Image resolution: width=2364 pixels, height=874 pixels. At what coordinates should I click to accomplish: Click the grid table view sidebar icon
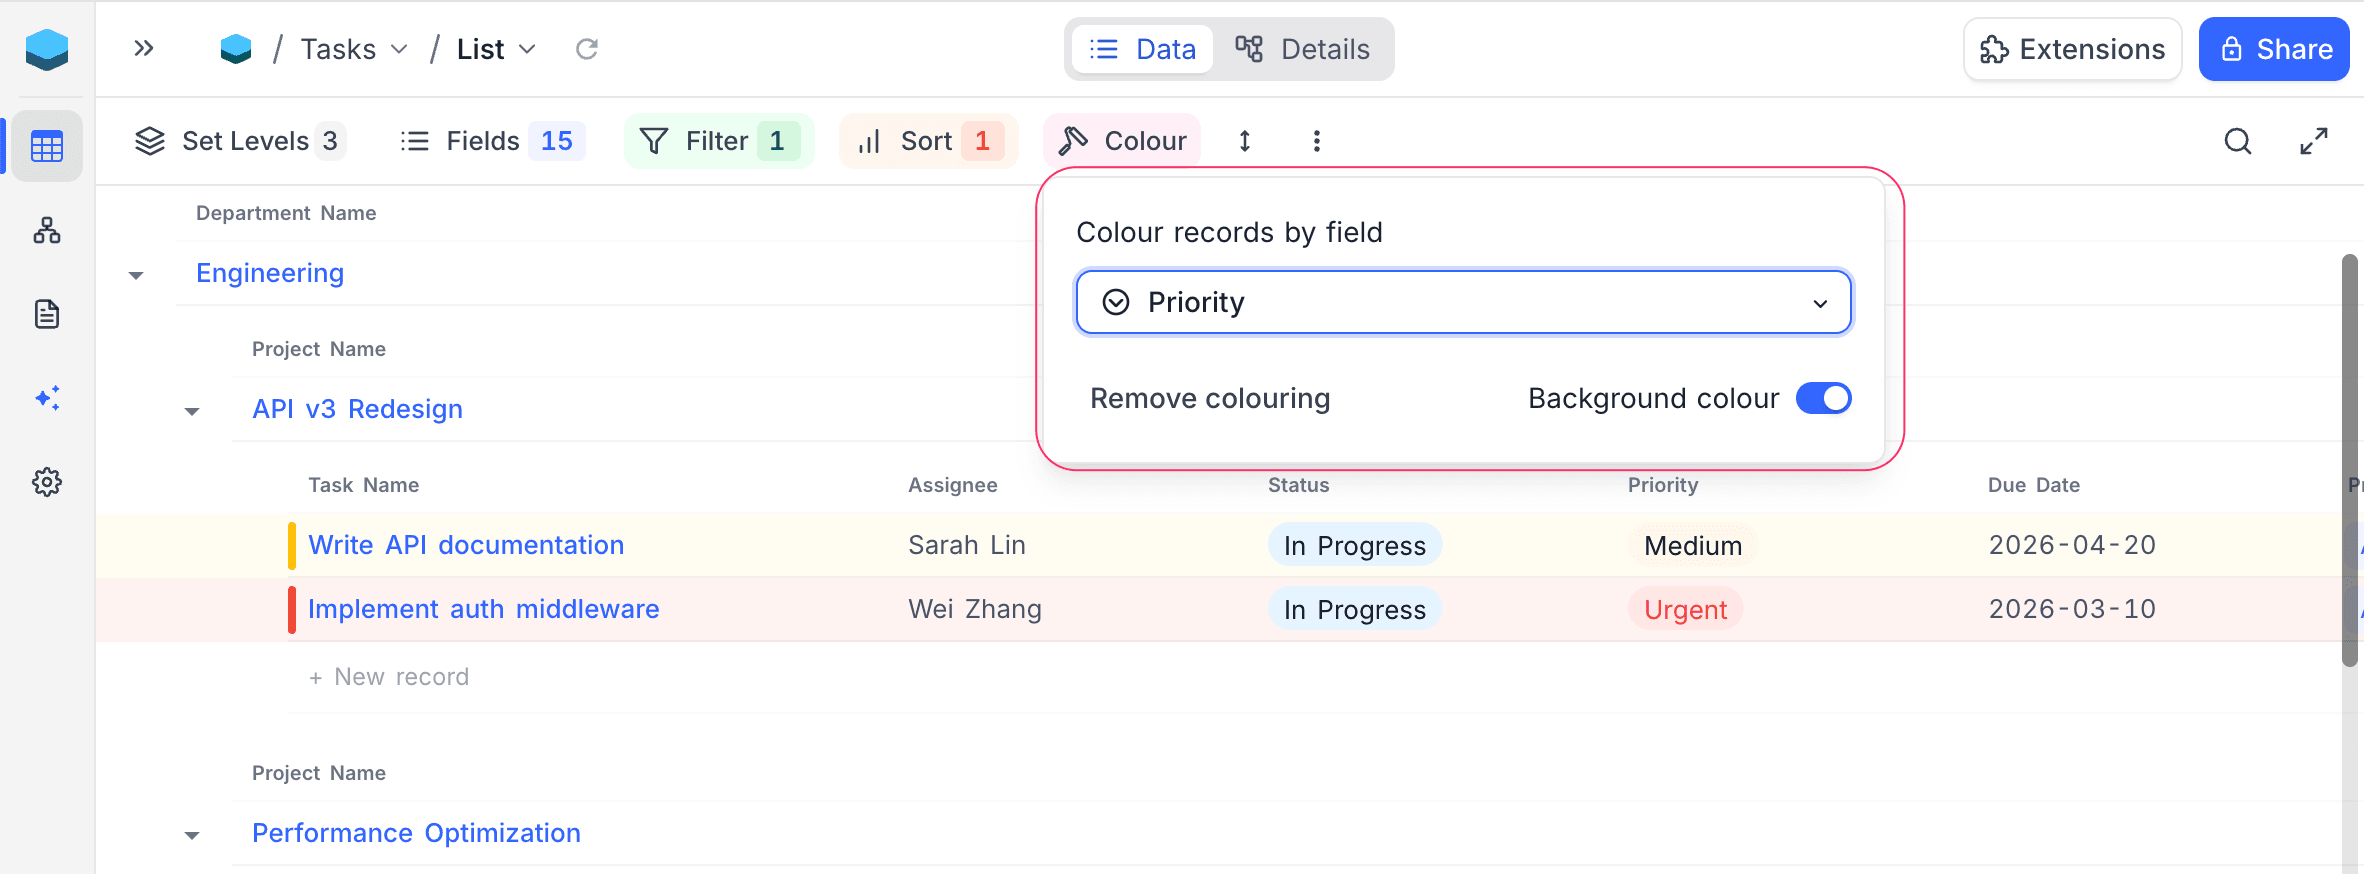click(47, 146)
